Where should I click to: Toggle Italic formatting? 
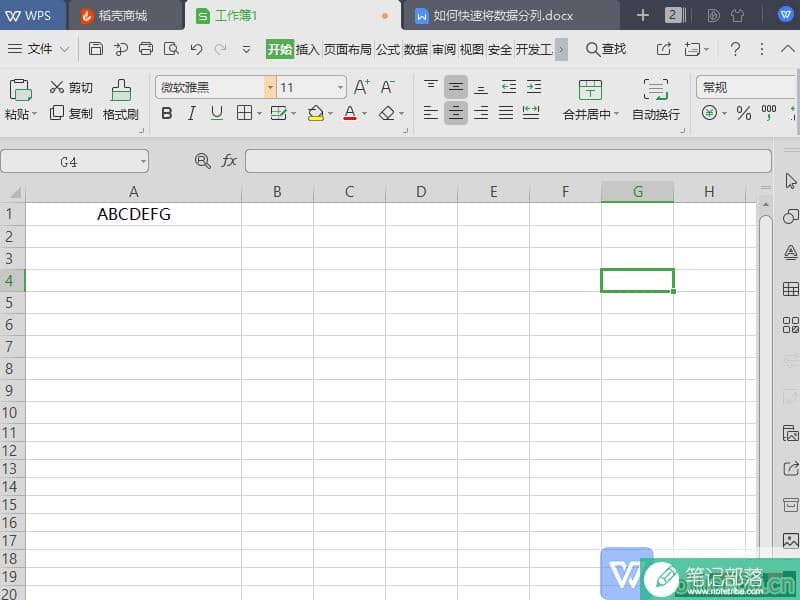[191, 113]
